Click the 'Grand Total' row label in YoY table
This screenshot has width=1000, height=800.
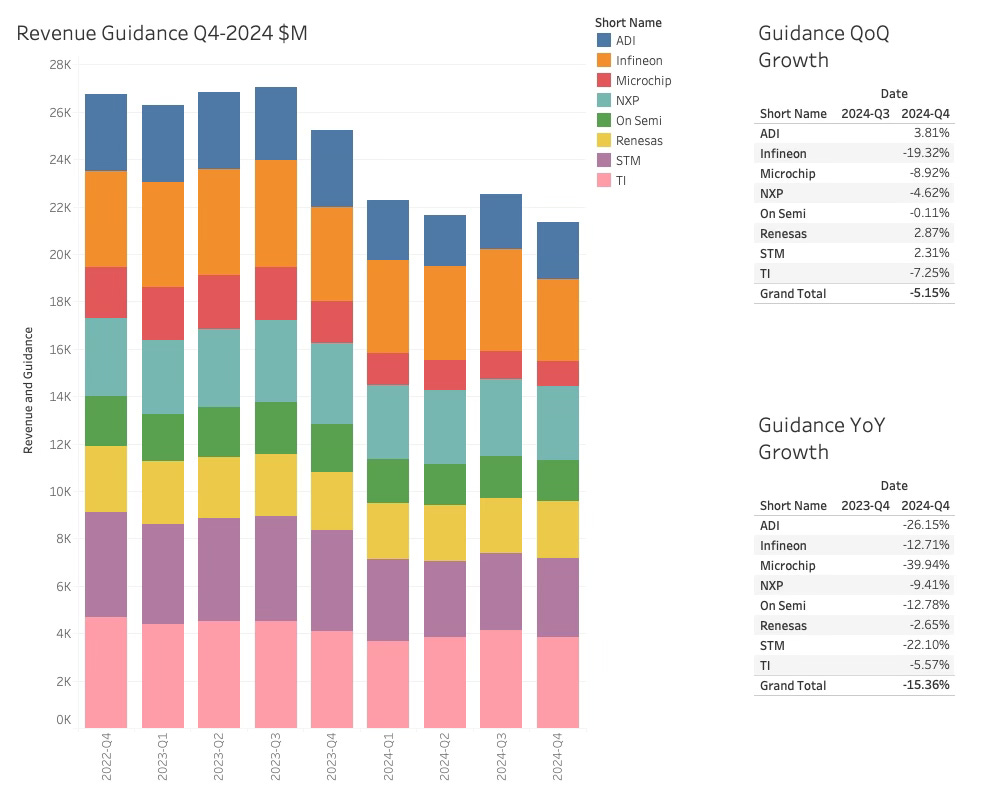[793, 686]
